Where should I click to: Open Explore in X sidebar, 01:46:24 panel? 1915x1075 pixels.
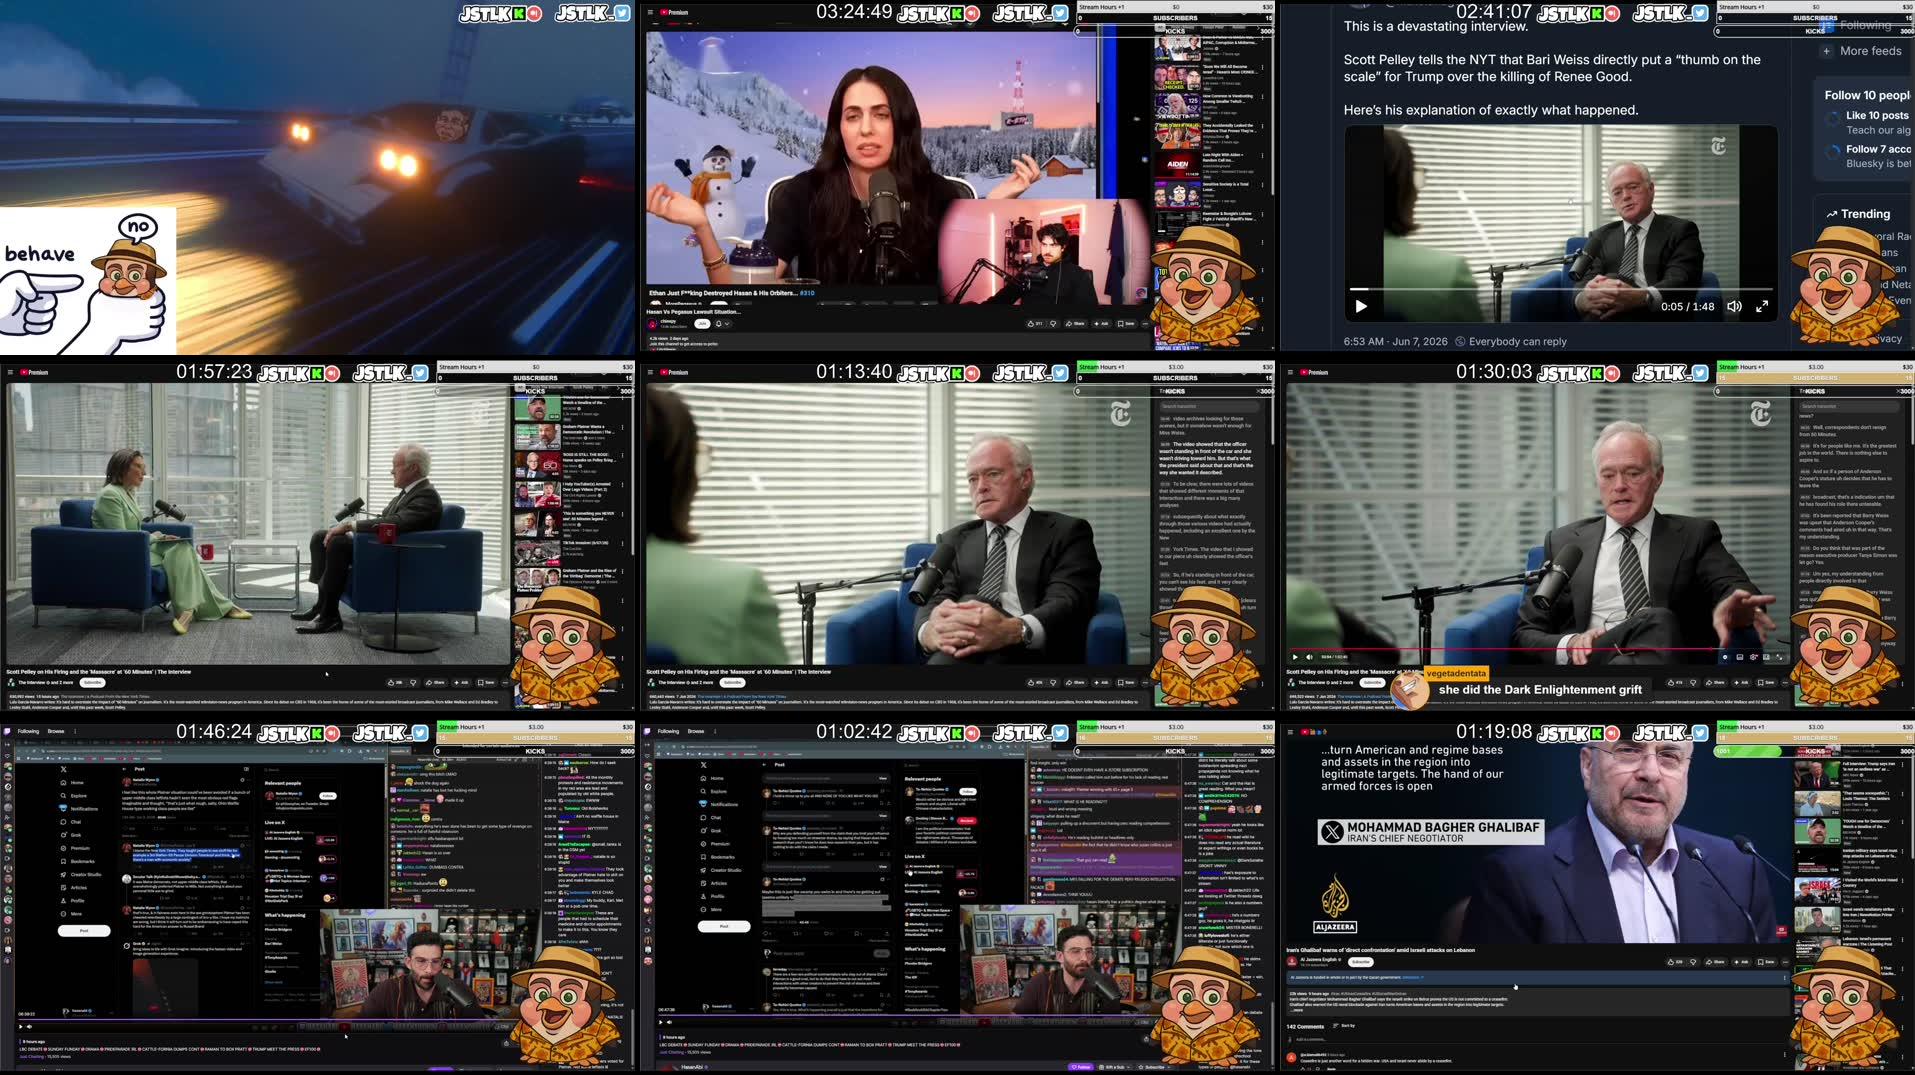tap(74, 796)
